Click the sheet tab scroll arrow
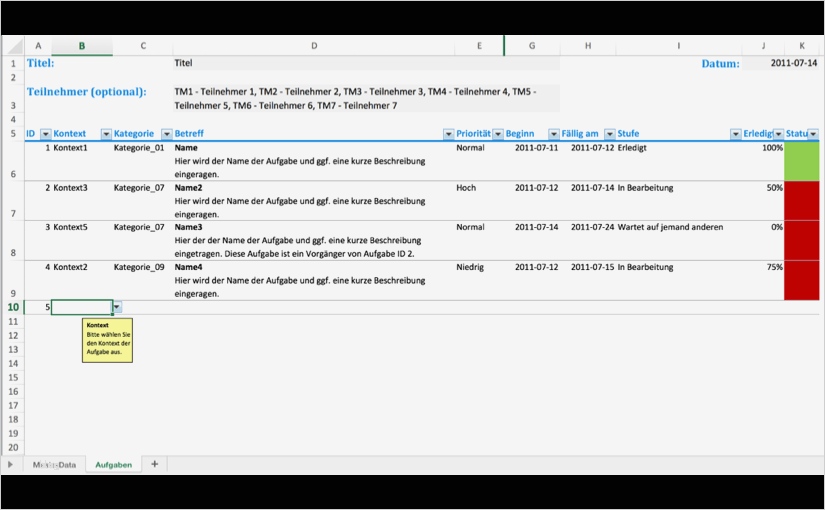Screen dimensions: 825x510 tap(10, 465)
